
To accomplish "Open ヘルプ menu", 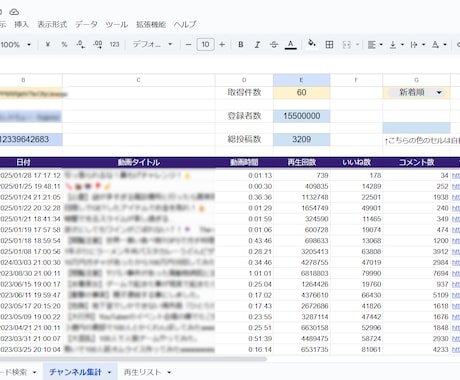I will [185, 24].
